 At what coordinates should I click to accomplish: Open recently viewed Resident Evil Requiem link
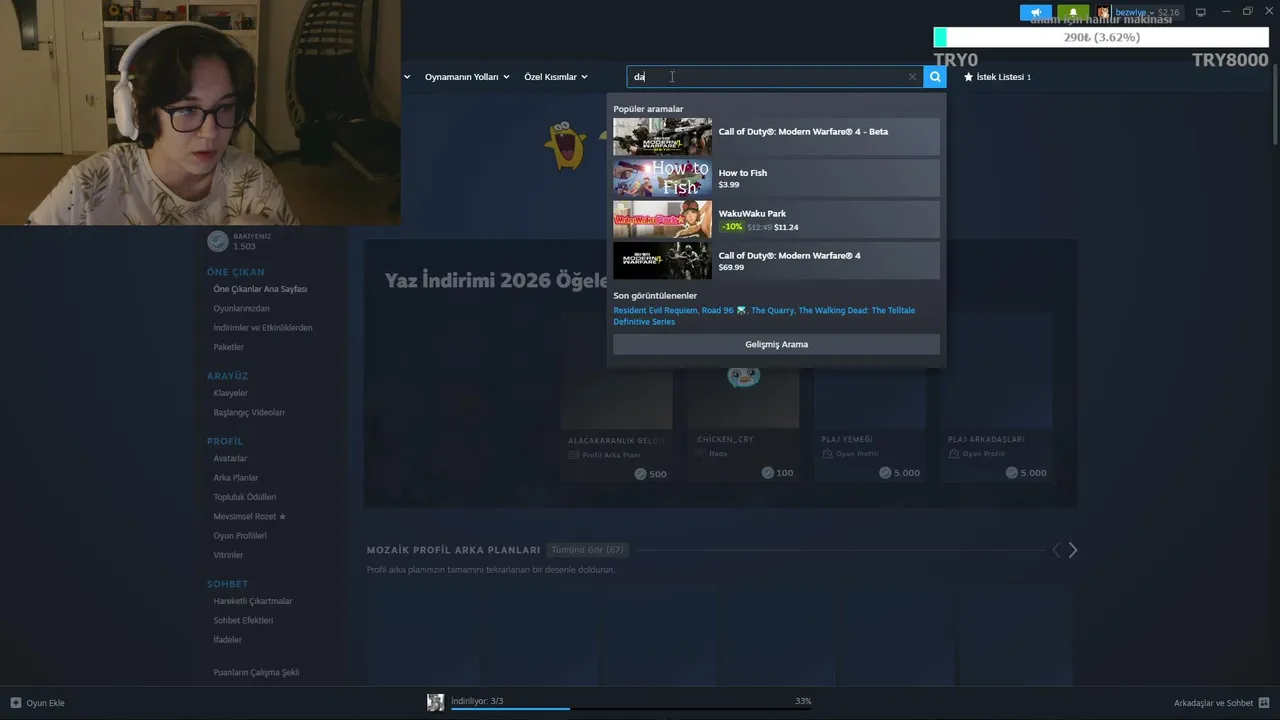pos(655,310)
